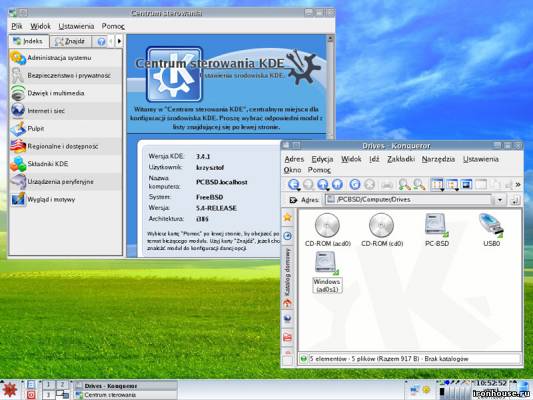533x400 pixels.
Task: Open the Ustawienia menu in Control Center
Action: pyautogui.click(x=76, y=26)
